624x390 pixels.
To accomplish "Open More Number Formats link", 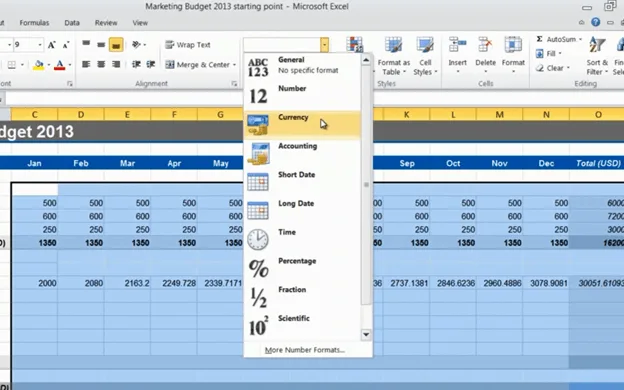I will (305, 350).
